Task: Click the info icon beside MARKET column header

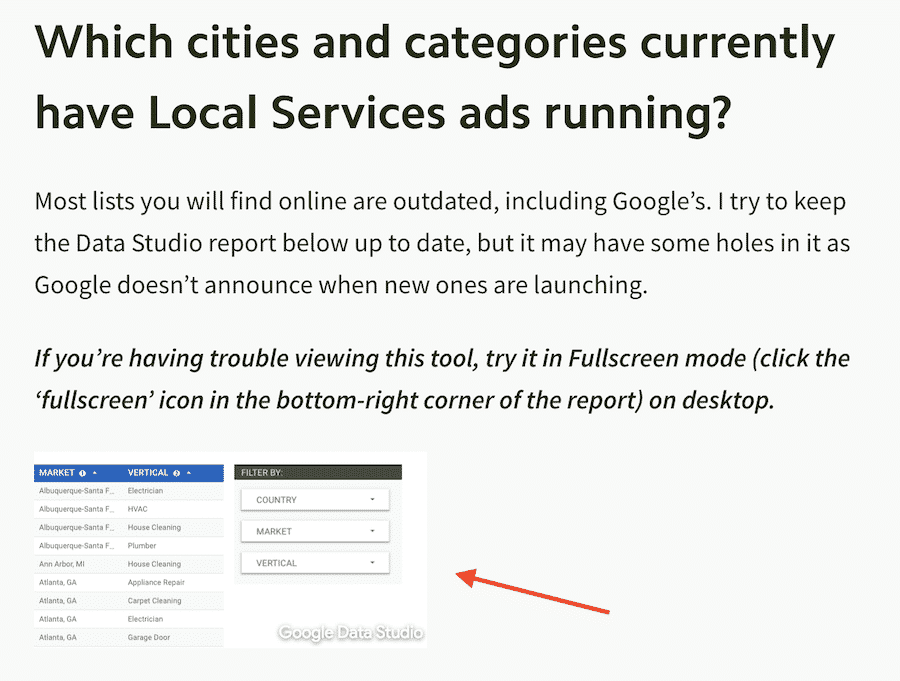Action: [x=82, y=473]
